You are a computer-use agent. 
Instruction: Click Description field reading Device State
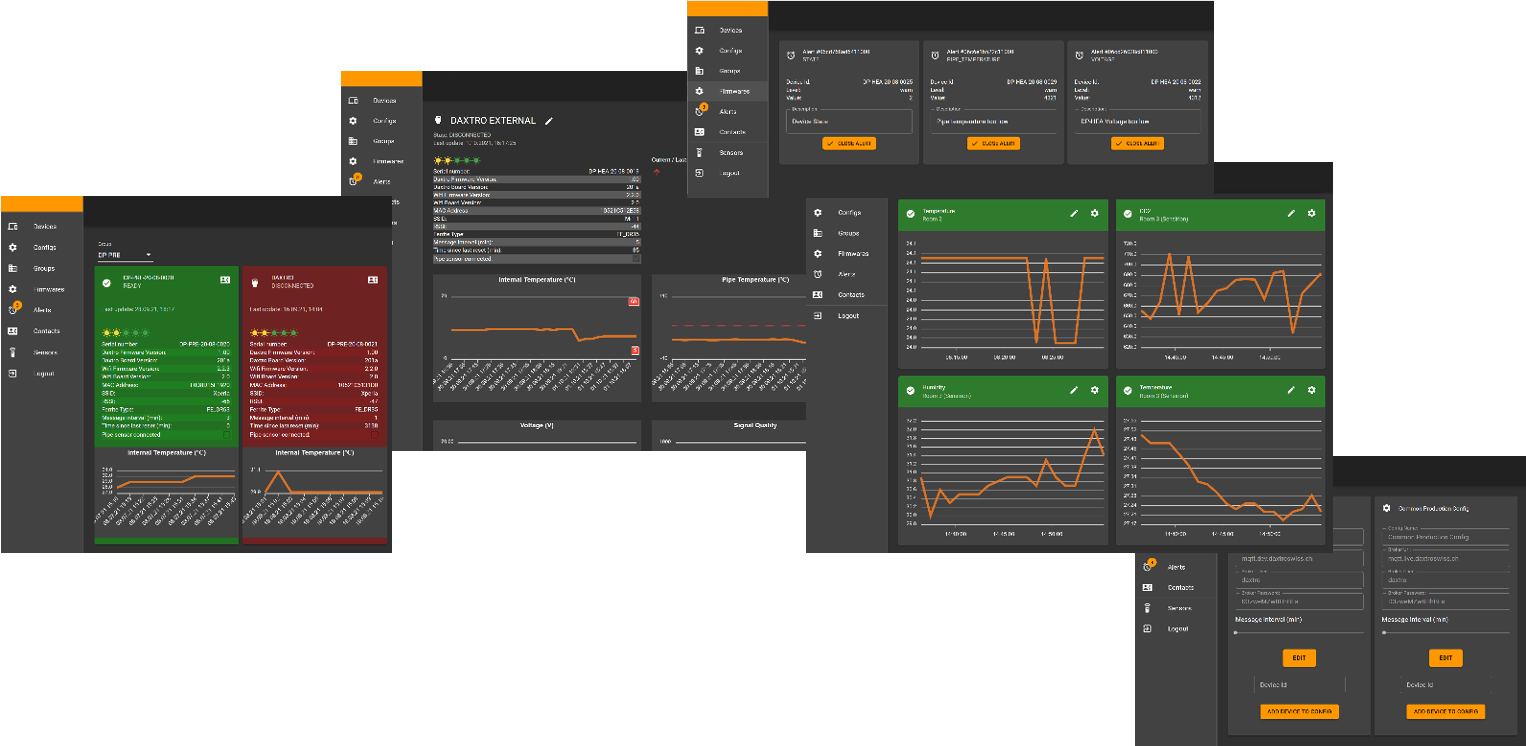849,121
